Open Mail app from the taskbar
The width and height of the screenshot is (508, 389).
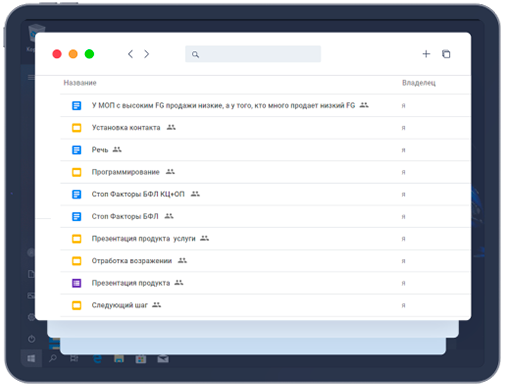tap(163, 359)
